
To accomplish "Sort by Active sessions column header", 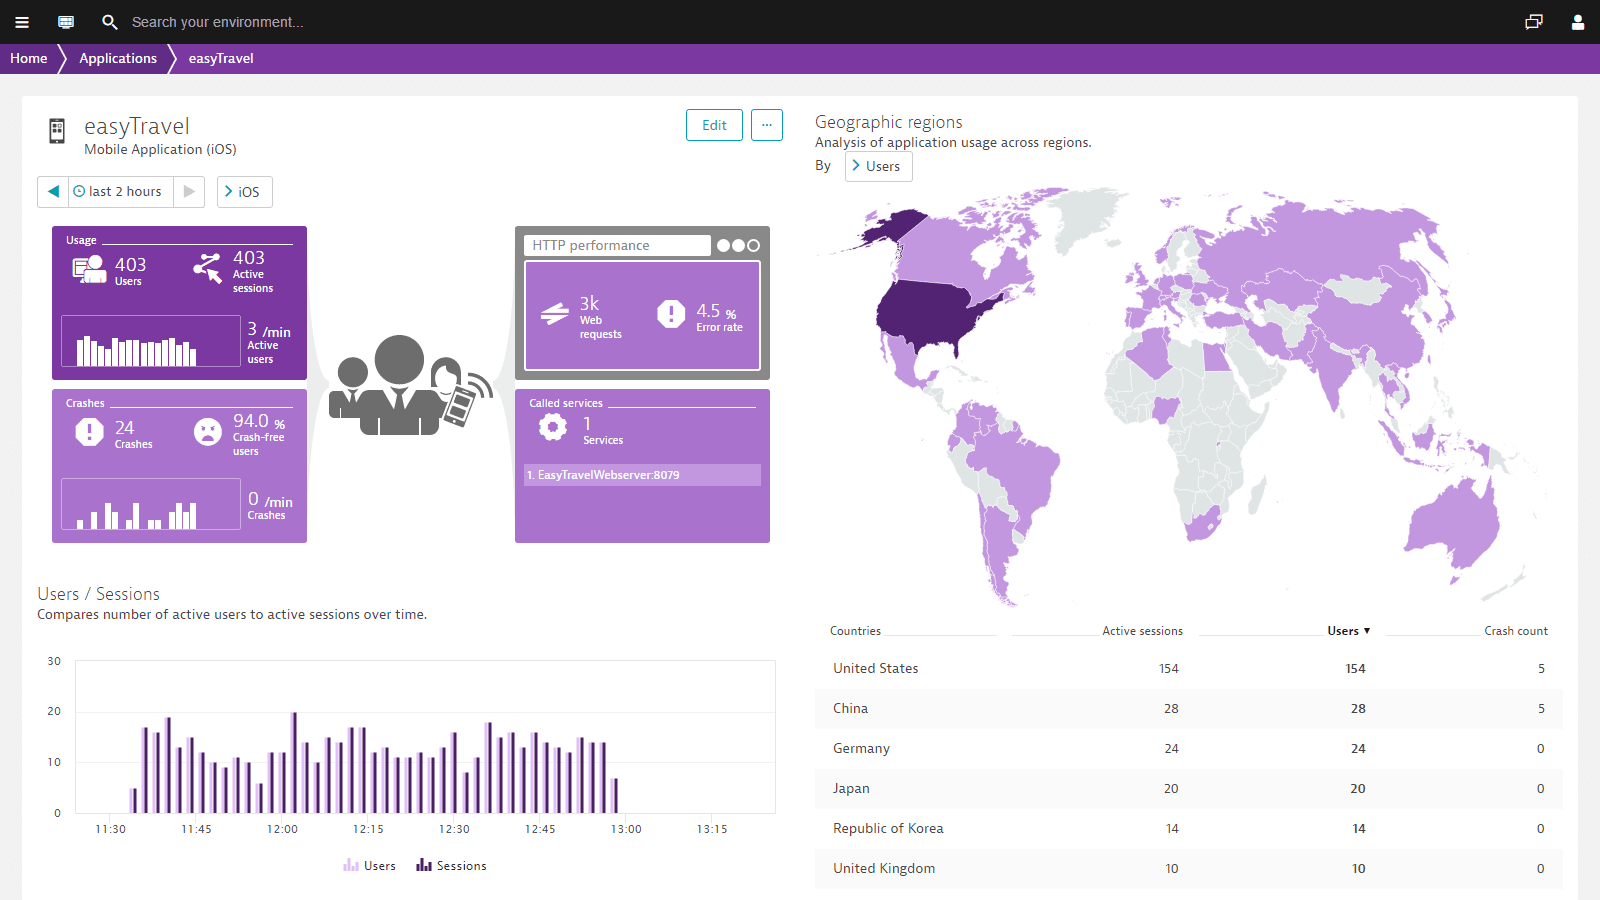I will (1142, 631).
